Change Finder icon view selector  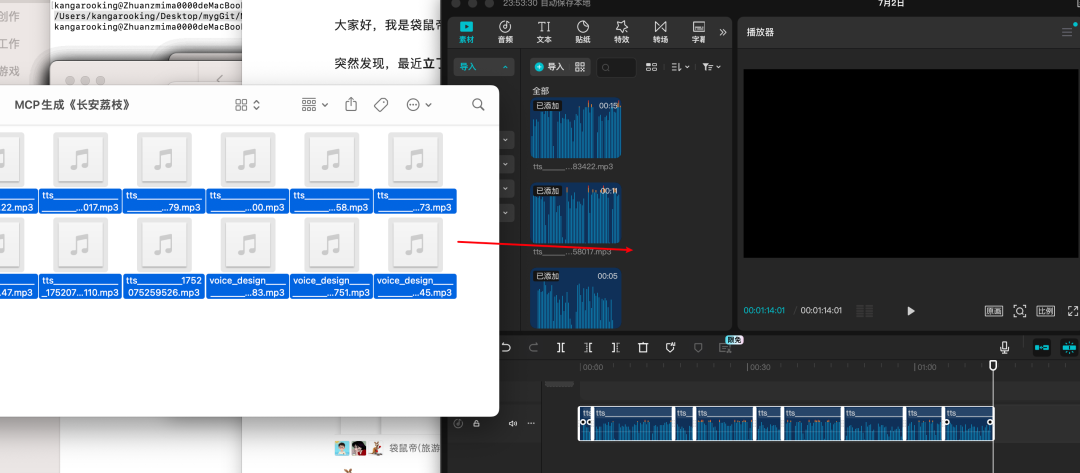point(247,105)
